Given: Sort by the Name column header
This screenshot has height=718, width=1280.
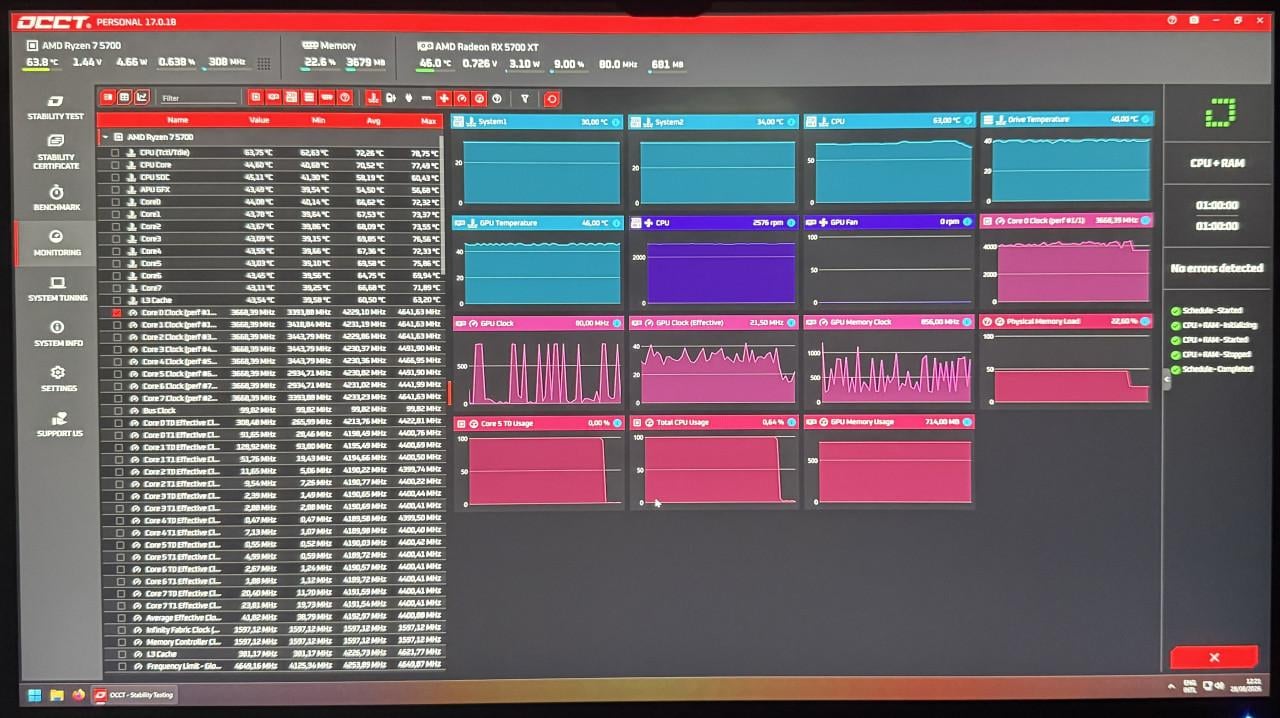Looking at the screenshot, I should [177, 120].
